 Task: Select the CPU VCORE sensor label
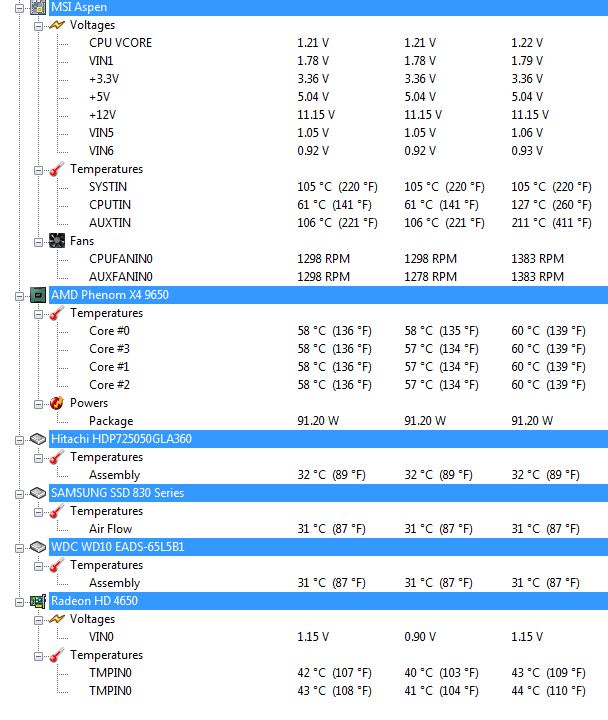pos(120,43)
